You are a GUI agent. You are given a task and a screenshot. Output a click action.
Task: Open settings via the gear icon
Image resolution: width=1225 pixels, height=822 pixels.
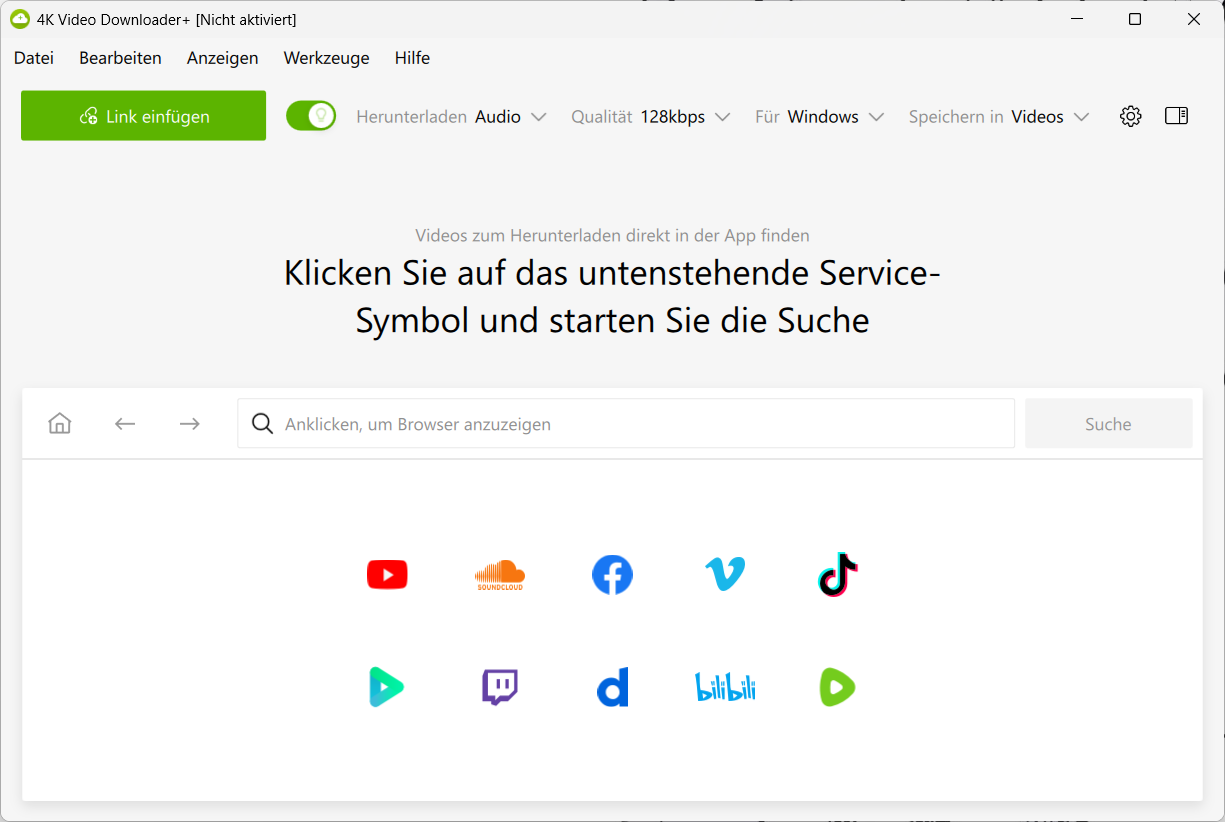click(1131, 116)
